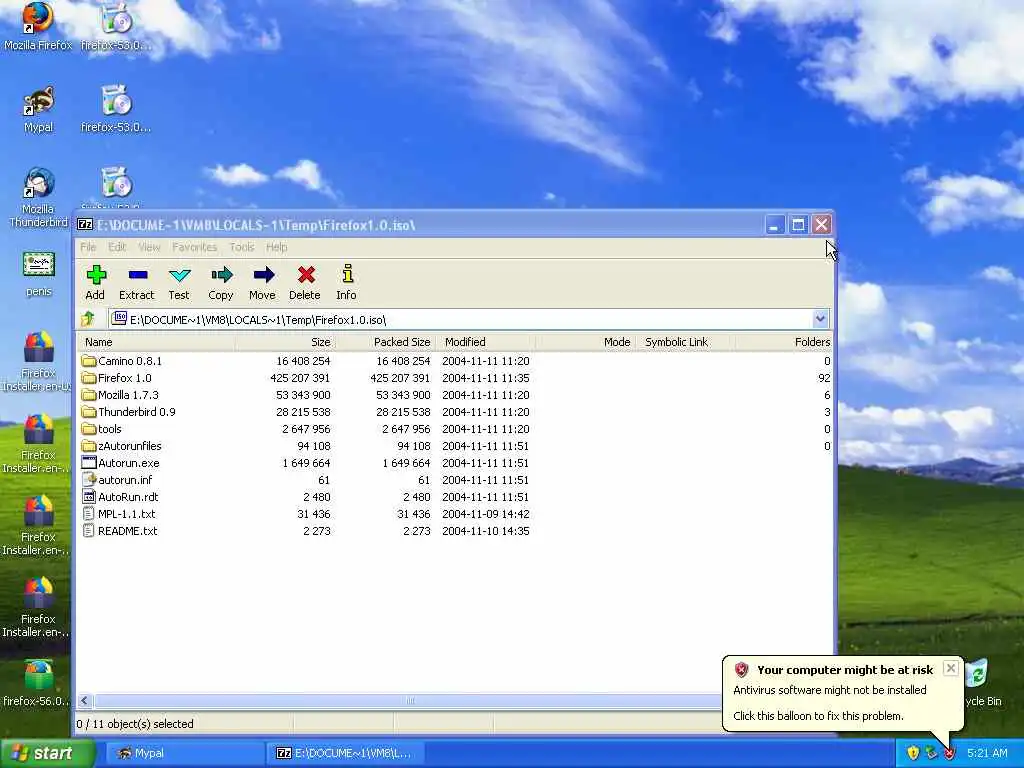Click modified date 2004-11-09 14:42
Screen dimensions: 1024x768
(485, 514)
